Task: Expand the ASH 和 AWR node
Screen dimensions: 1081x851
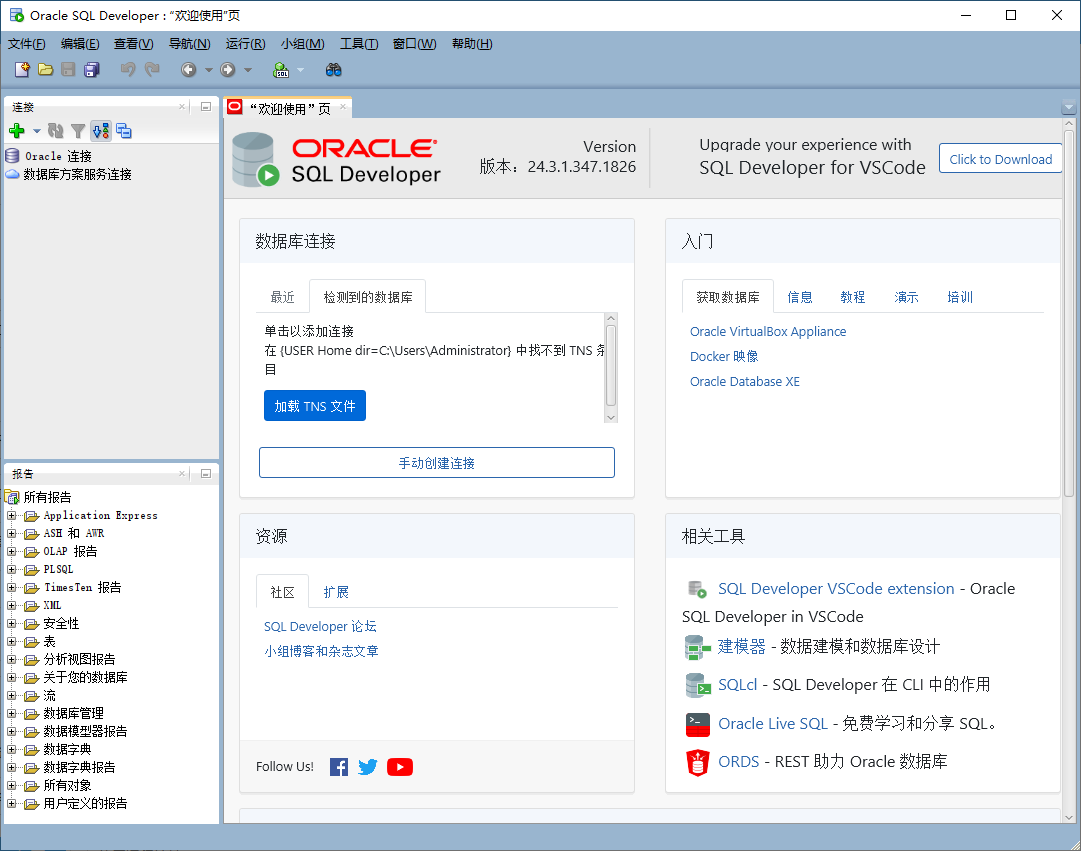Action: [x=11, y=533]
